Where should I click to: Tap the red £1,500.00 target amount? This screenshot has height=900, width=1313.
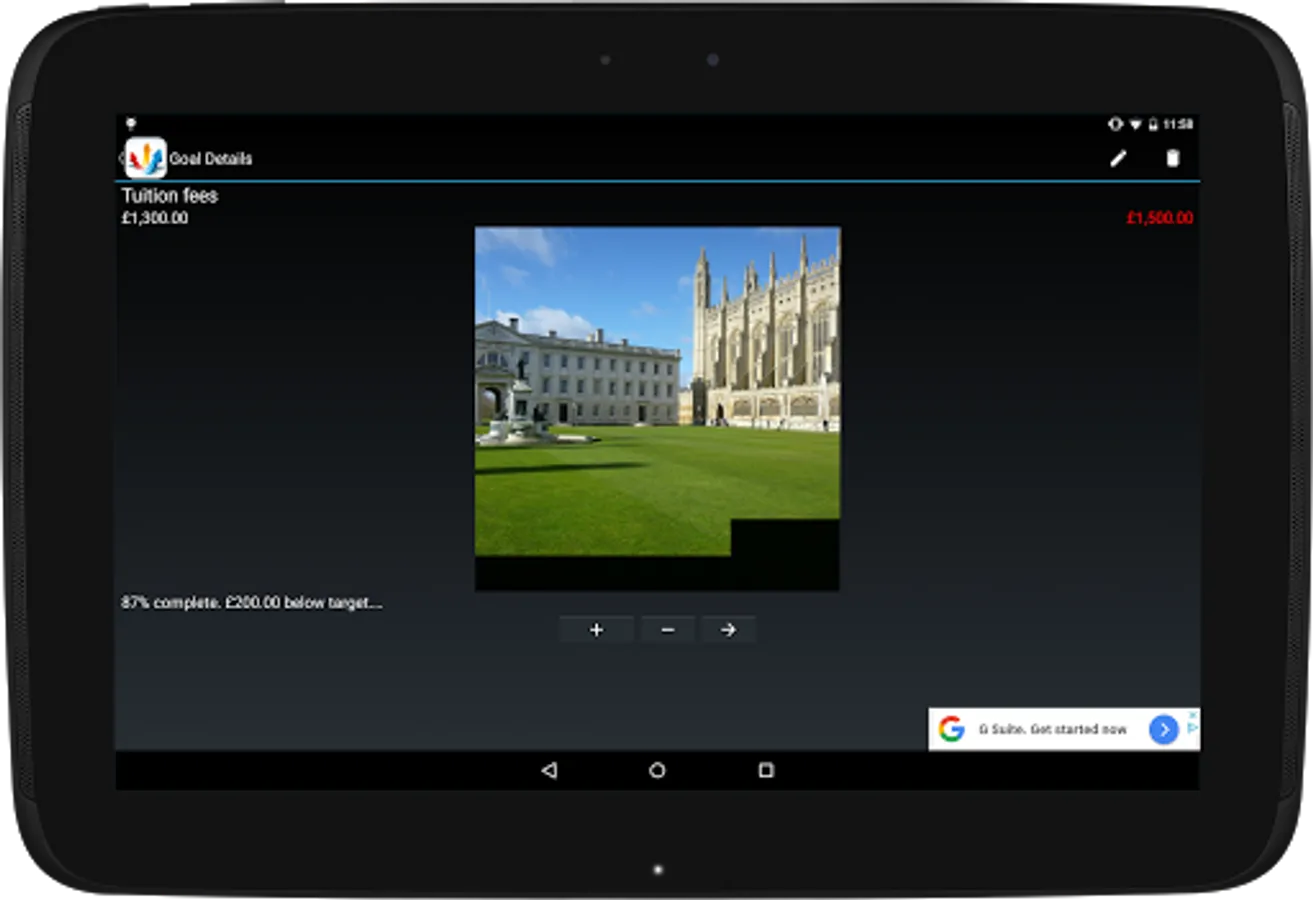1160,218
